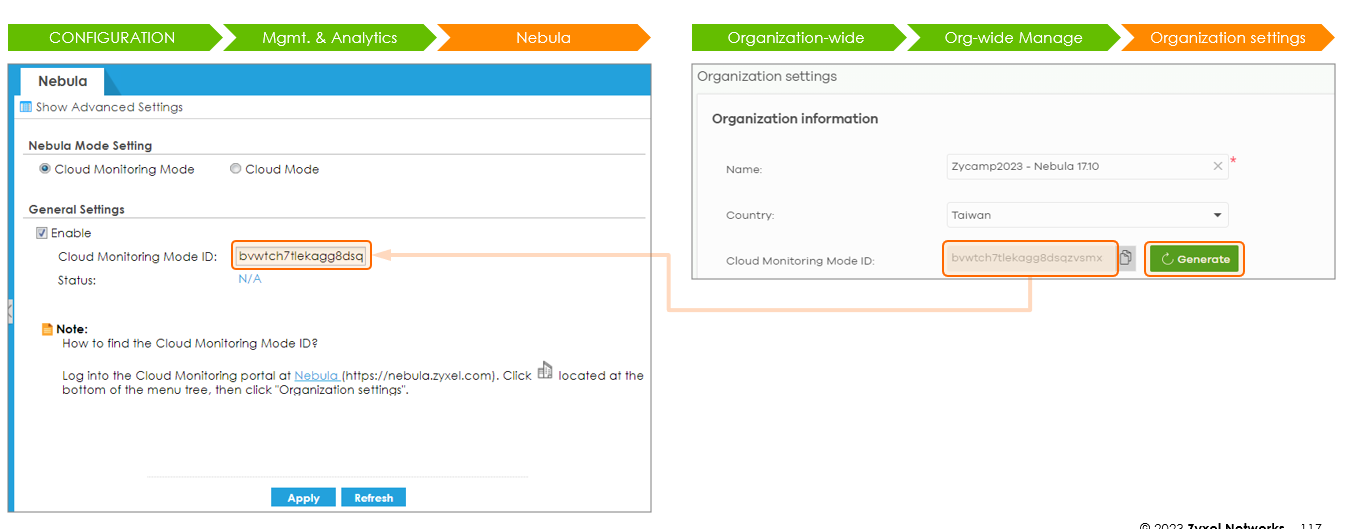Click the organization building icon in the note
The image size is (1353, 529).
pos(545,371)
